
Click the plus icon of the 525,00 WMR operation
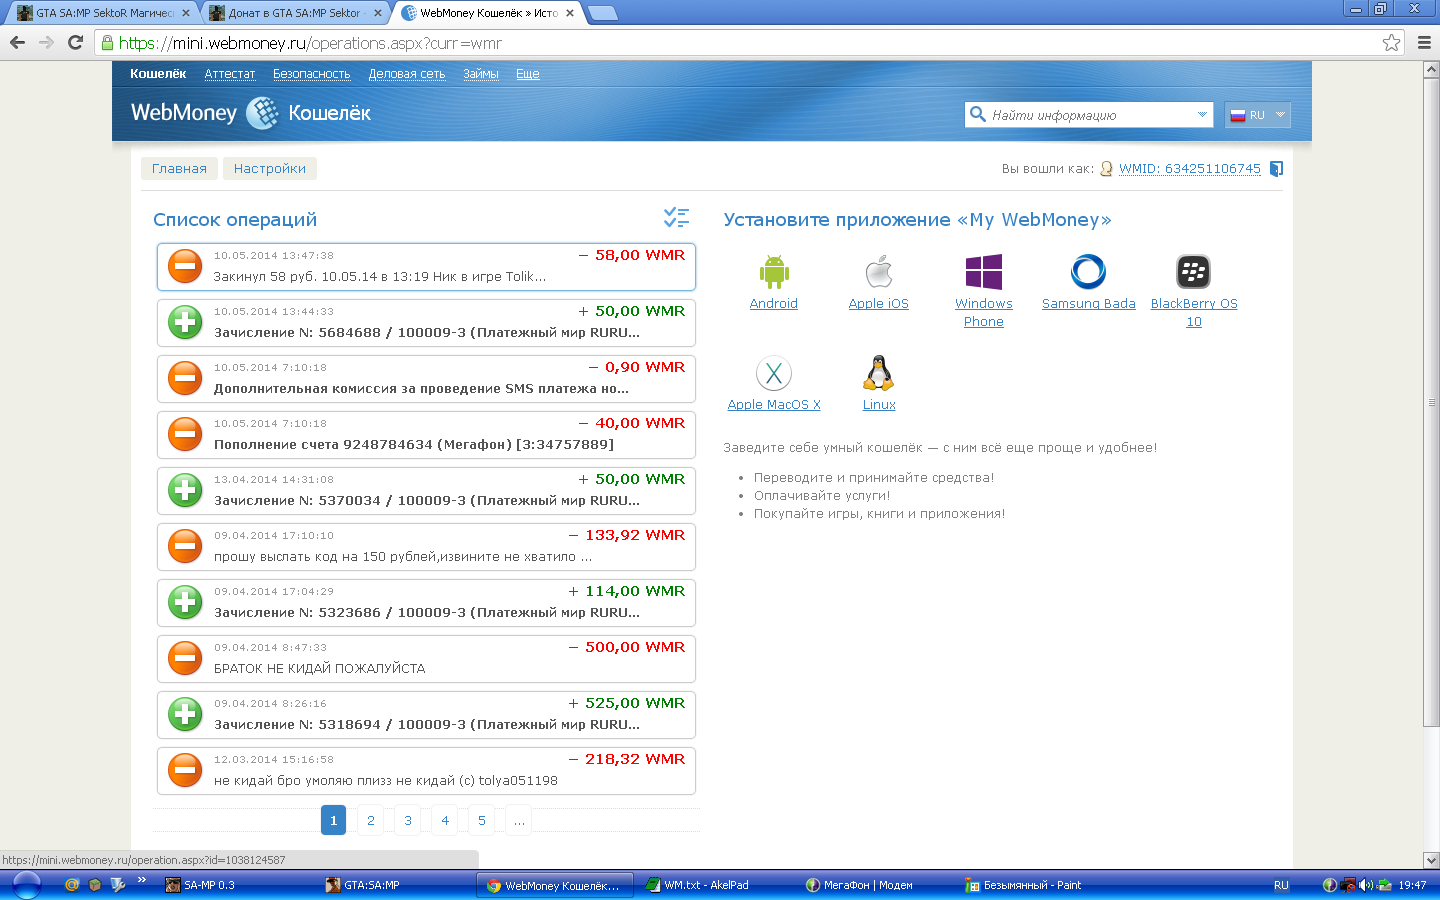tap(185, 714)
